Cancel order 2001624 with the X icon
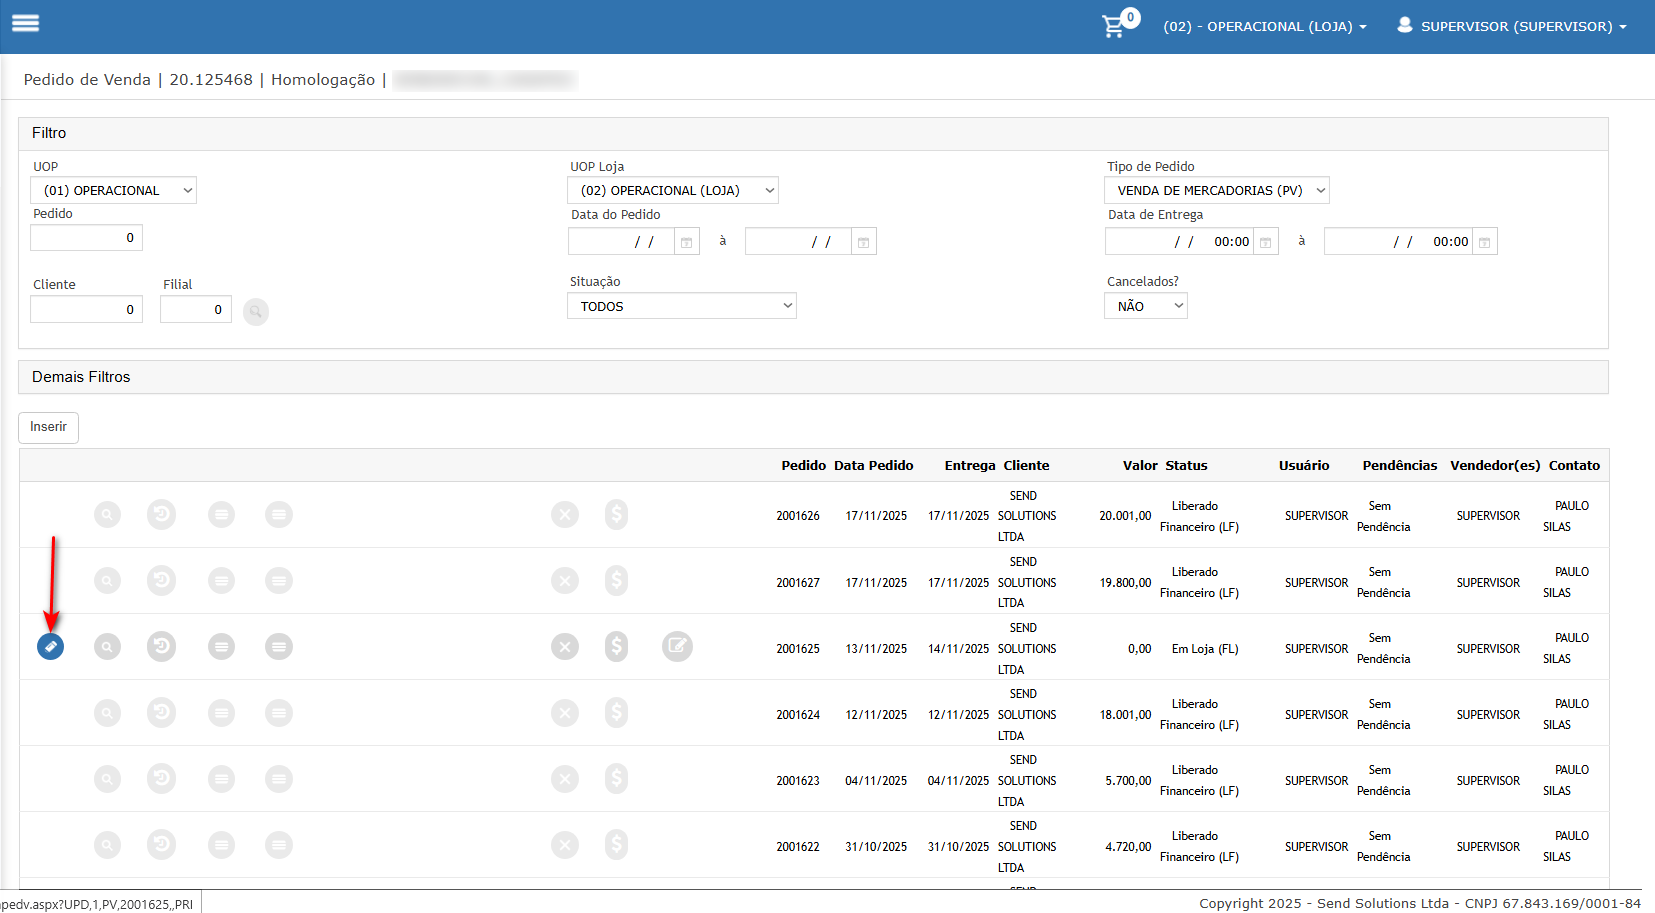The width and height of the screenshot is (1655, 913). click(565, 713)
